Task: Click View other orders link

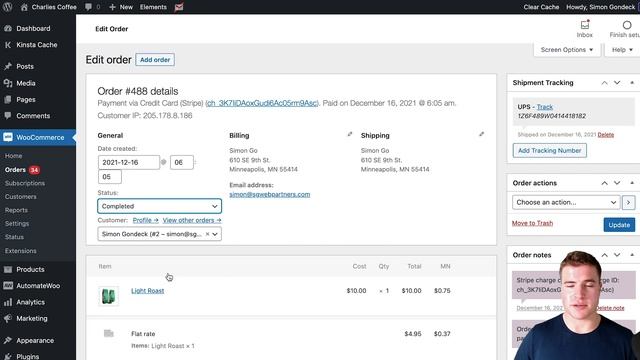Action: 192,220
